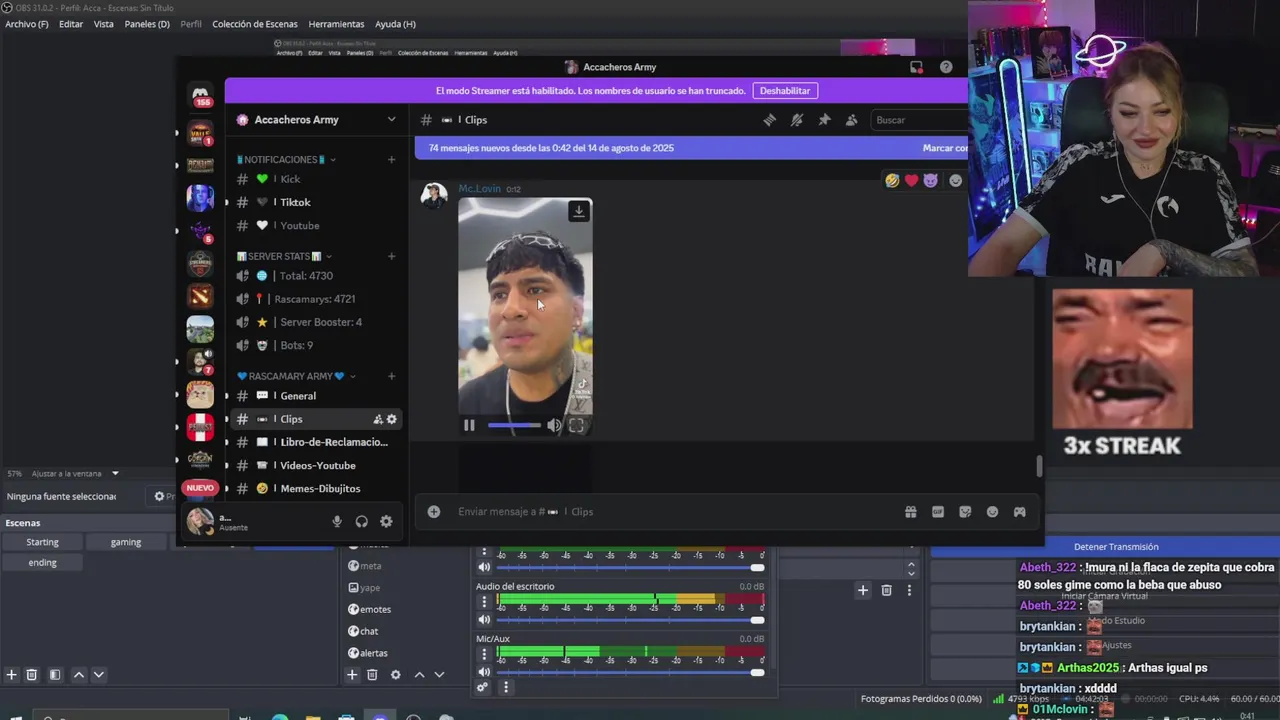React with the purple devil emoji
The image size is (1280, 720).
(931, 180)
